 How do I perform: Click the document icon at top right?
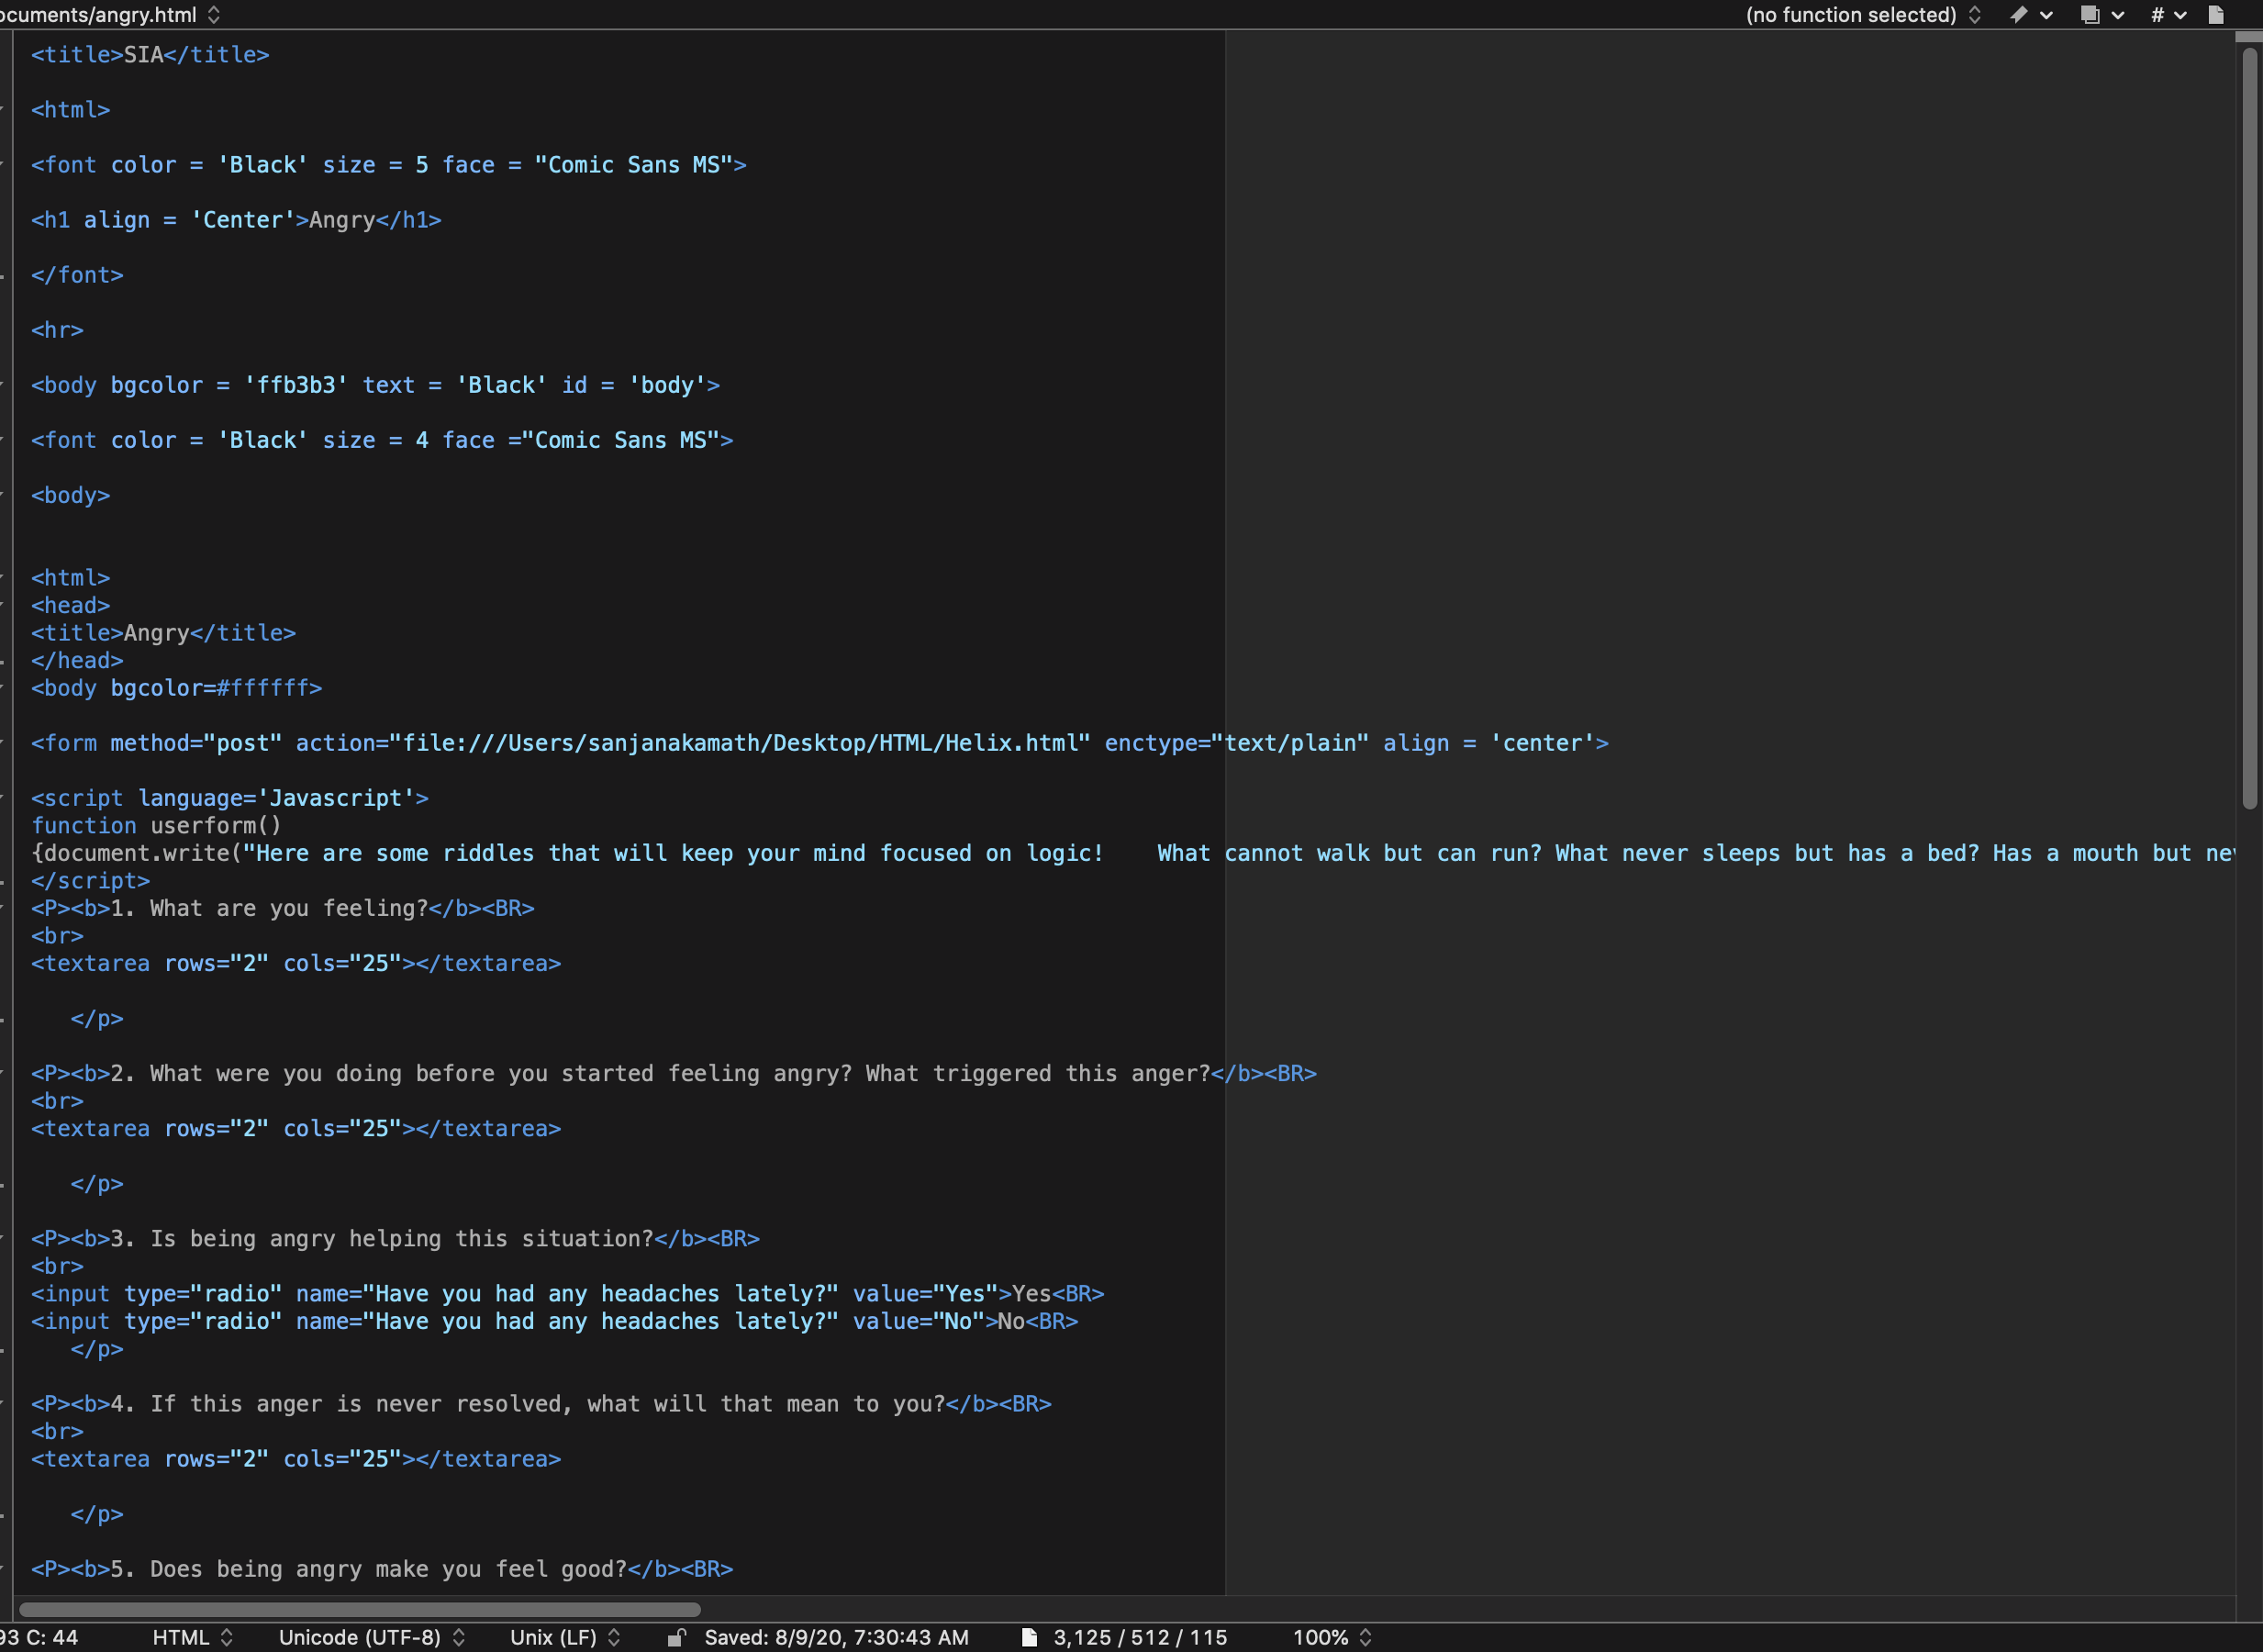pos(2216,14)
